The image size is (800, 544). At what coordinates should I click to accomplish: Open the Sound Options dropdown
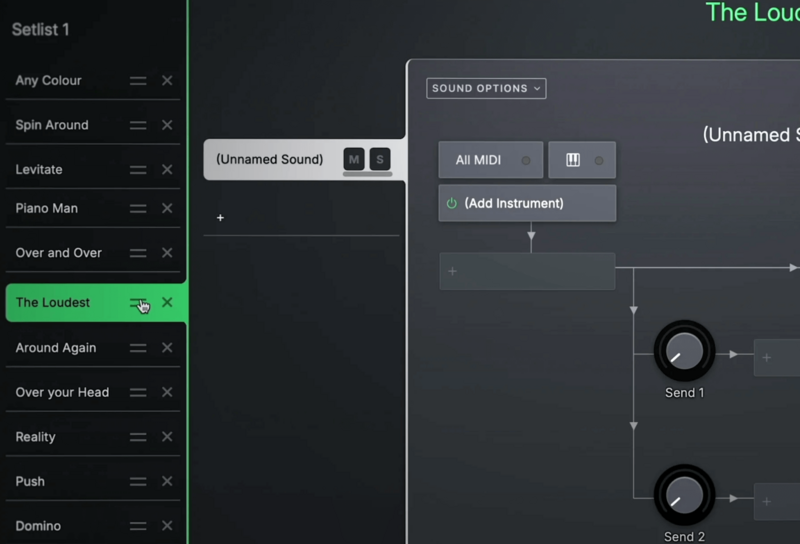click(x=486, y=88)
